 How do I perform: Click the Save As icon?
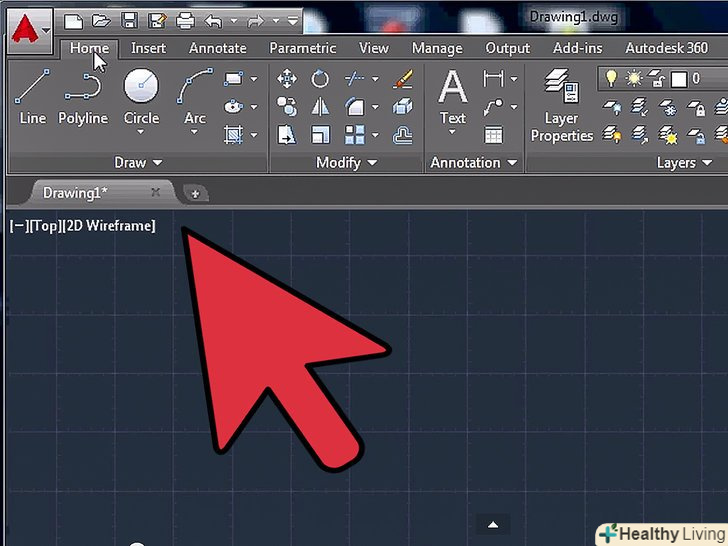coord(157,21)
